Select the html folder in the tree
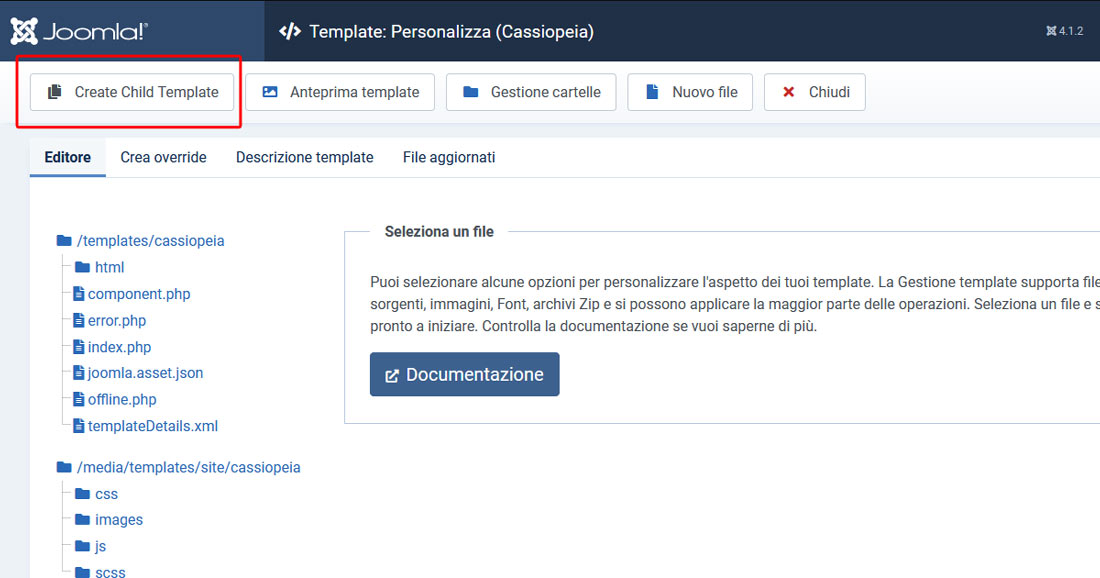Viewport: 1100px width, 578px height. coord(110,267)
